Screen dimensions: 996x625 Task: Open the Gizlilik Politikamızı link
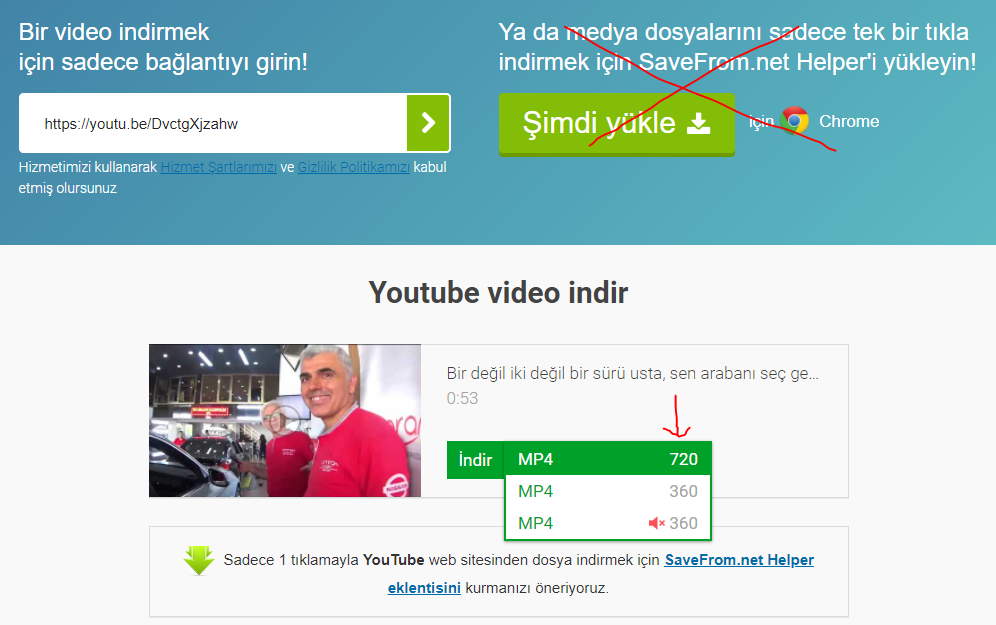(x=354, y=167)
